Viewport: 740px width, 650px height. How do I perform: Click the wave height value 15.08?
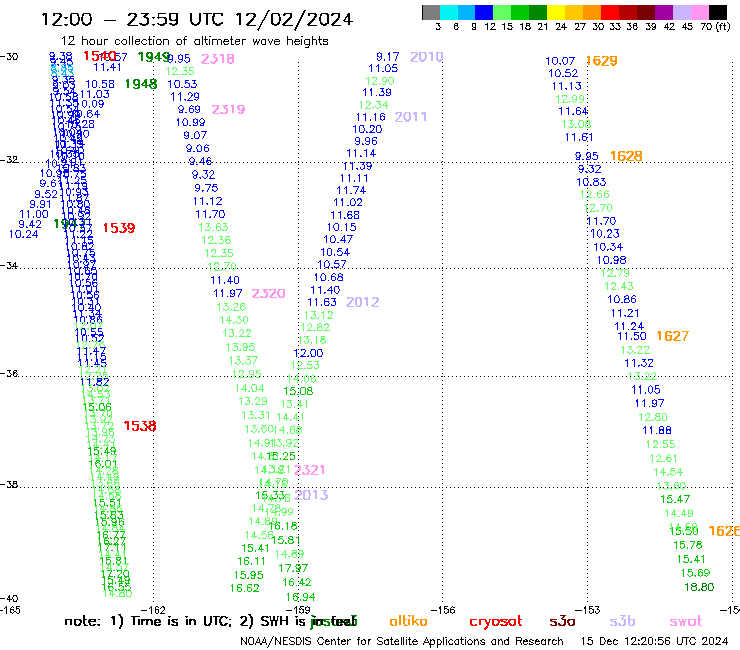tap(298, 391)
